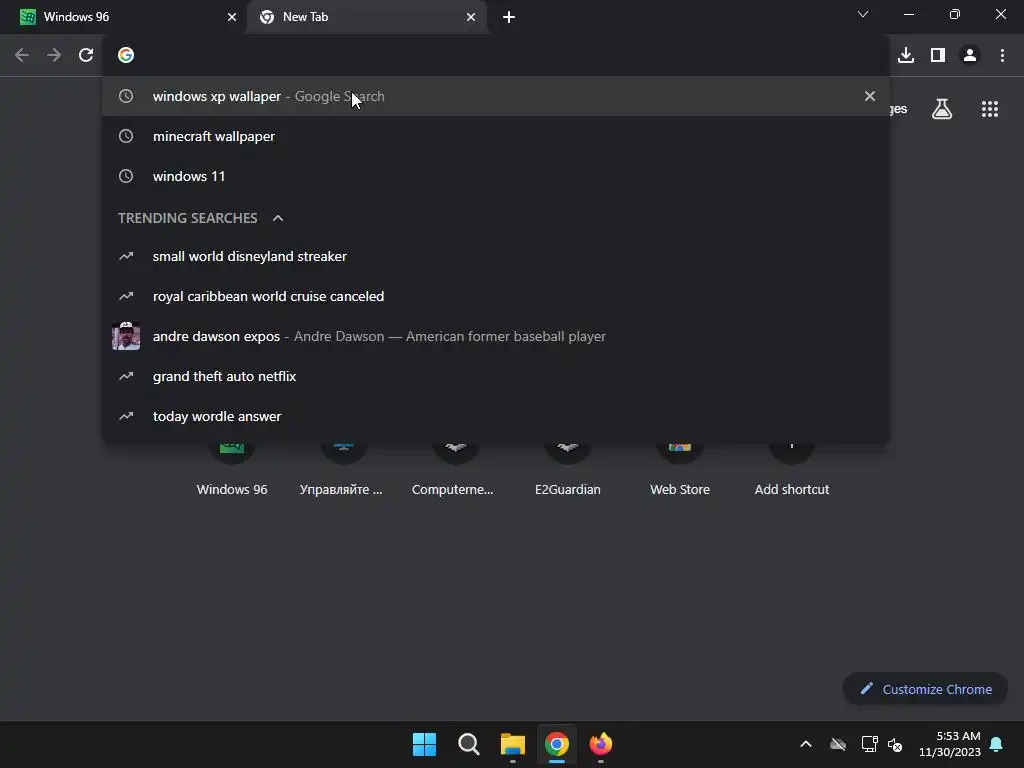The width and height of the screenshot is (1024, 768).
Task: Click the OneDrive cloud tray icon
Action: point(838,744)
